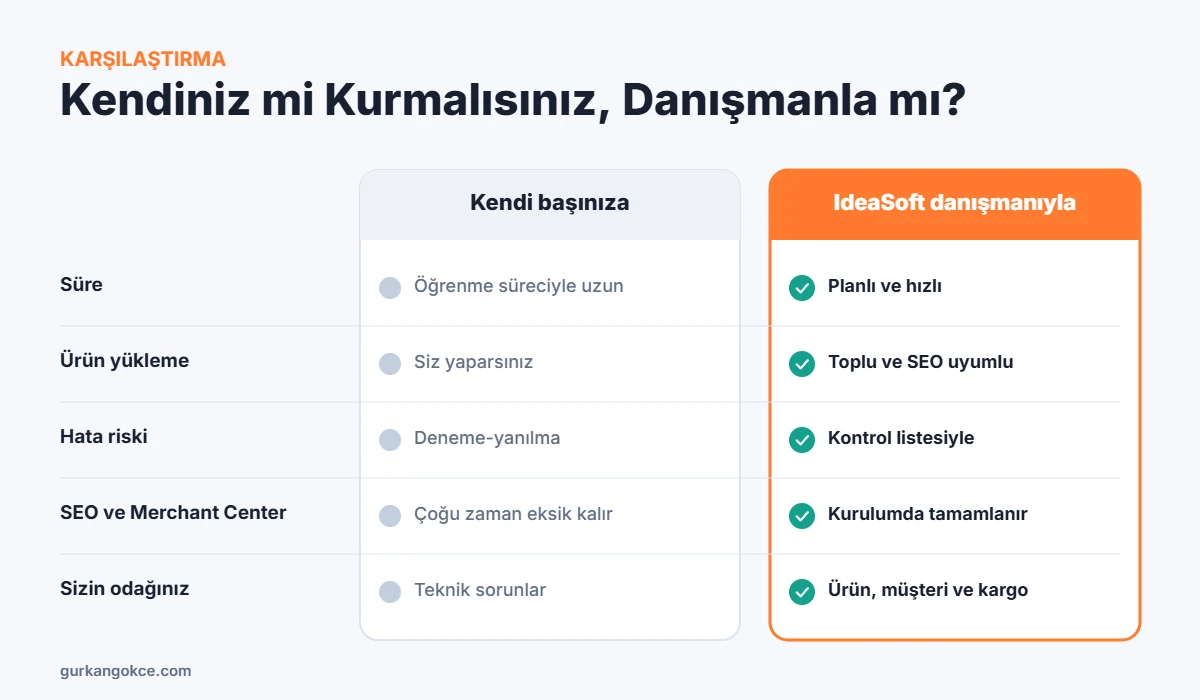Open the gurkangokce.com link
Viewport: 1200px width, 700px height.
point(125,671)
